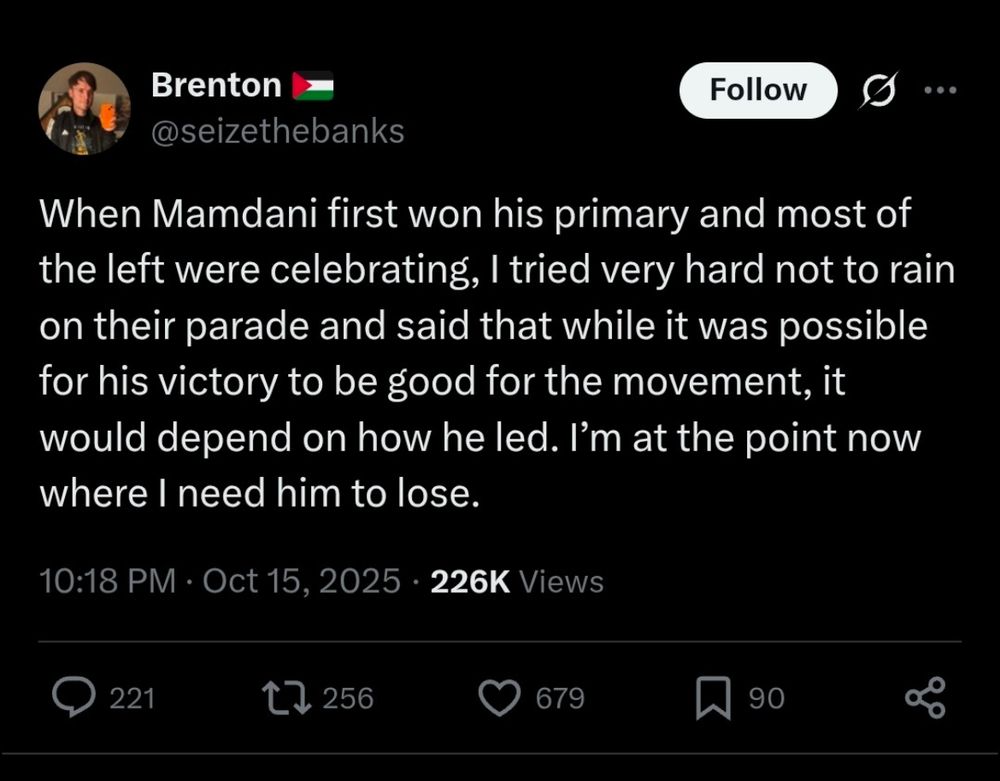Click the 221 replies count
The height and width of the screenshot is (781, 1000).
pos(132,698)
